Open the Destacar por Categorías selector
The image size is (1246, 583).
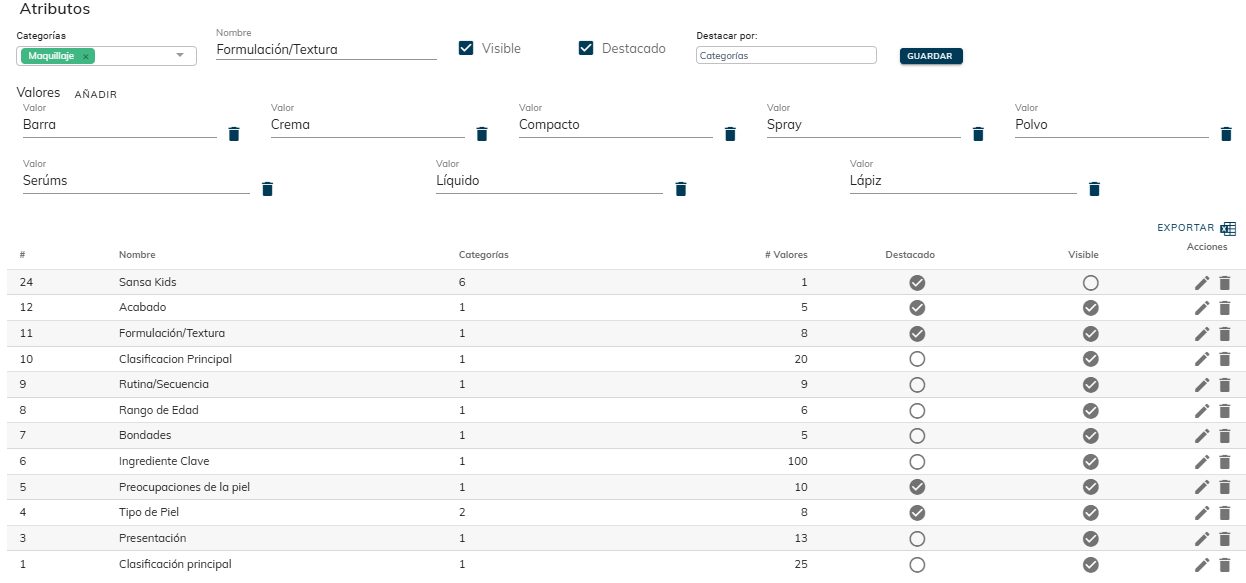coord(785,56)
